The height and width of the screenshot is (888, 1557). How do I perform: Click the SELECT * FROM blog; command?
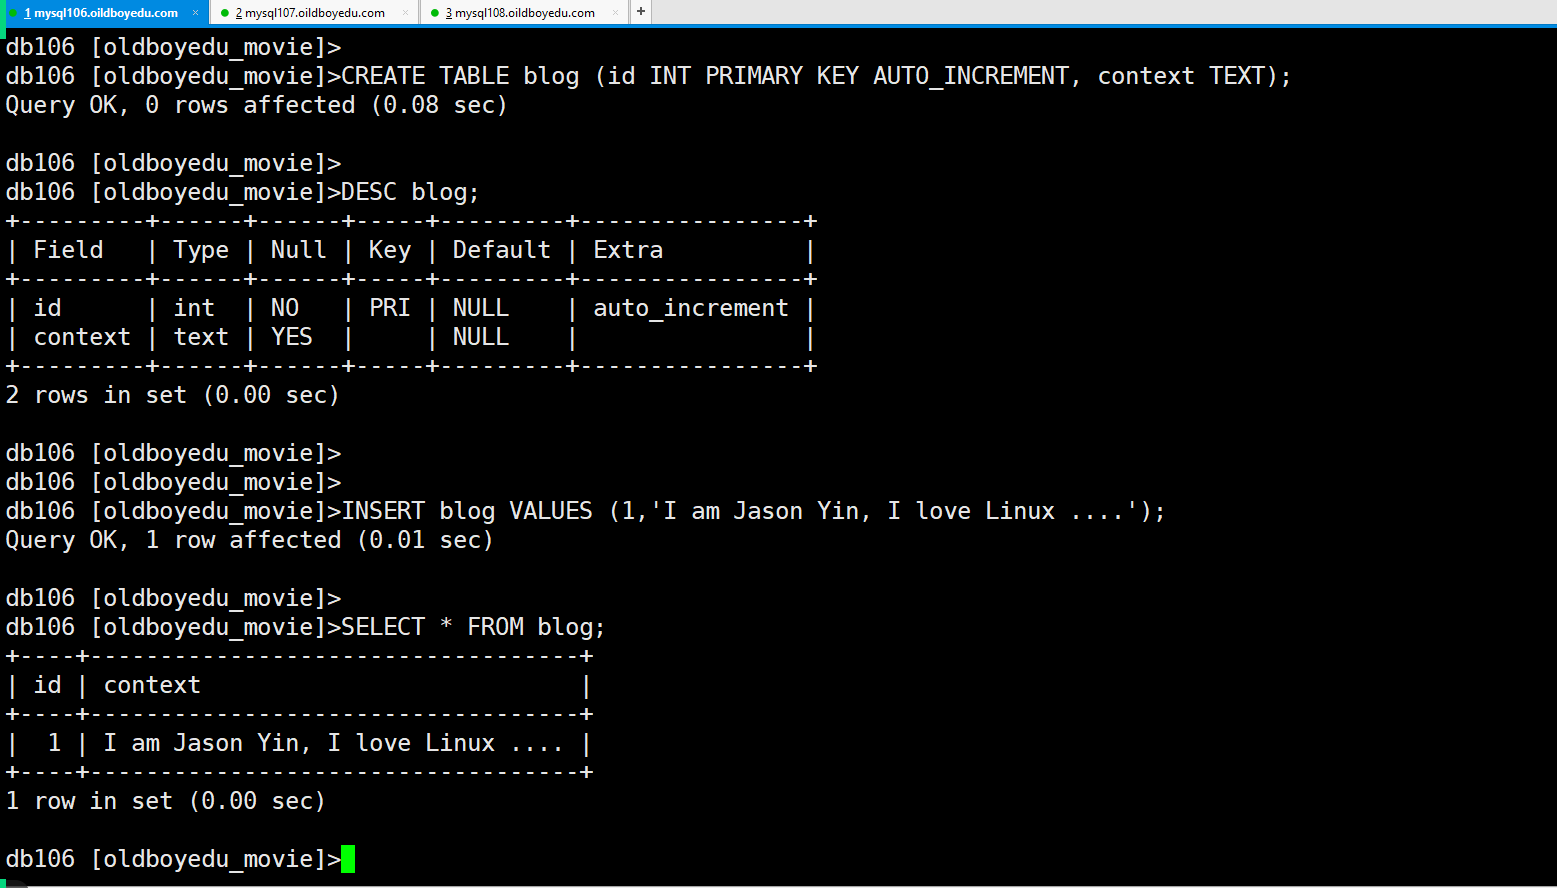(473, 627)
